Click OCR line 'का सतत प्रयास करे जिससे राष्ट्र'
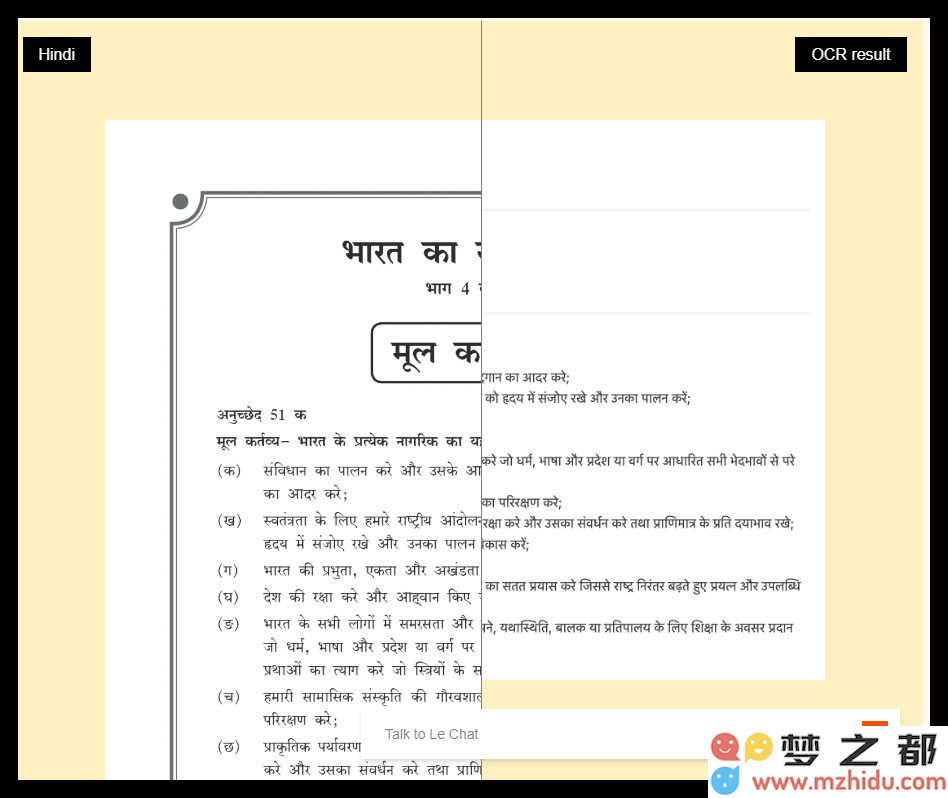The image size is (948, 798). pos(642,586)
